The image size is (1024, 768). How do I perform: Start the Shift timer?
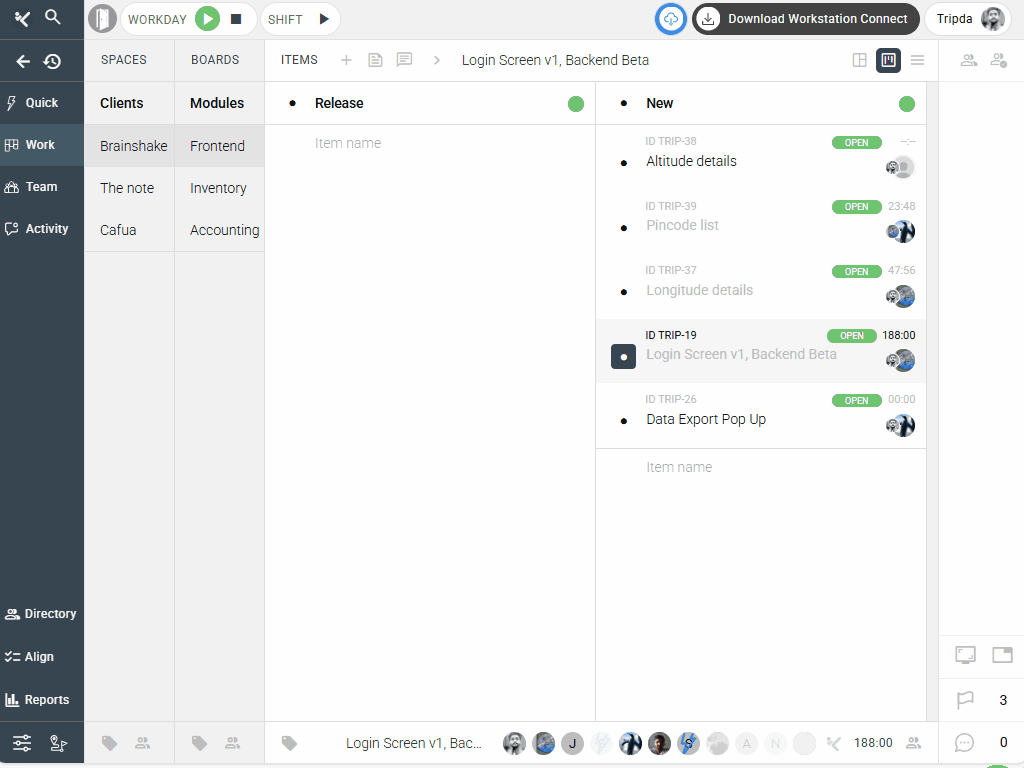tap(323, 19)
